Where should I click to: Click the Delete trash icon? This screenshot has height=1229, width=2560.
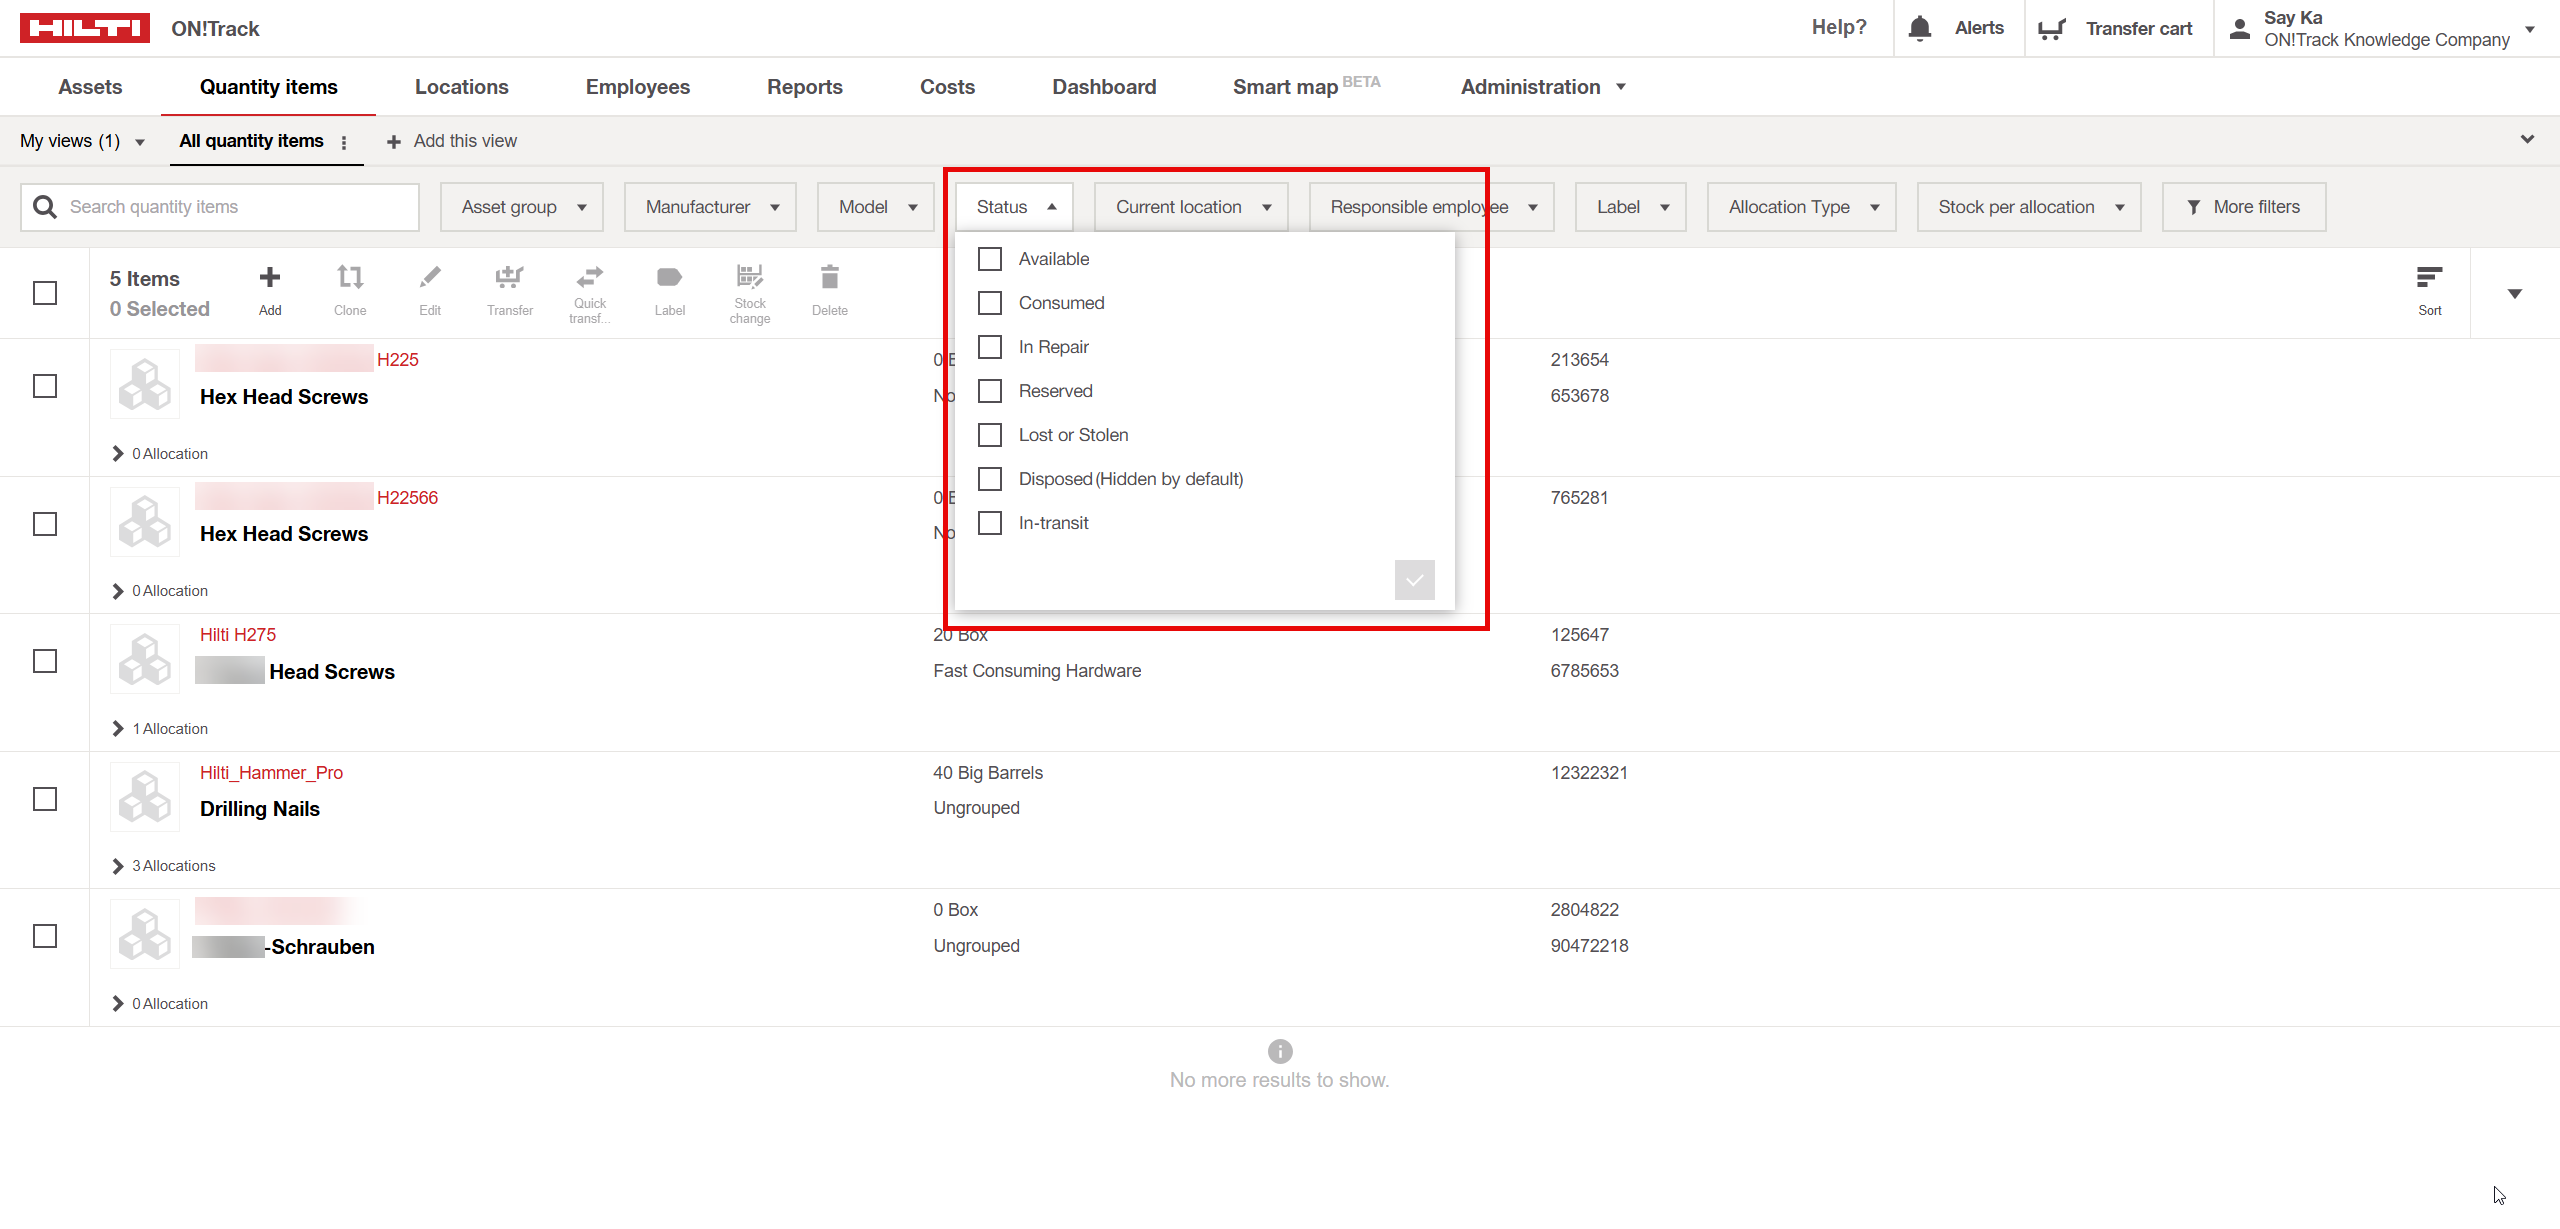pos(829,277)
